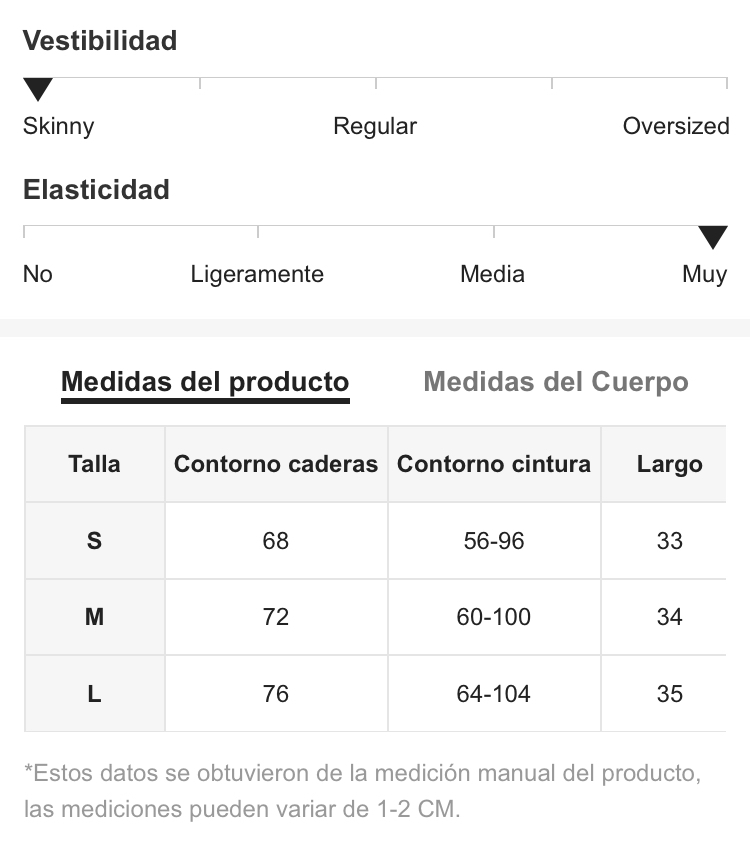Click the Skinny fit label
The width and height of the screenshot is (750, 842).
[x=59, y=127]
